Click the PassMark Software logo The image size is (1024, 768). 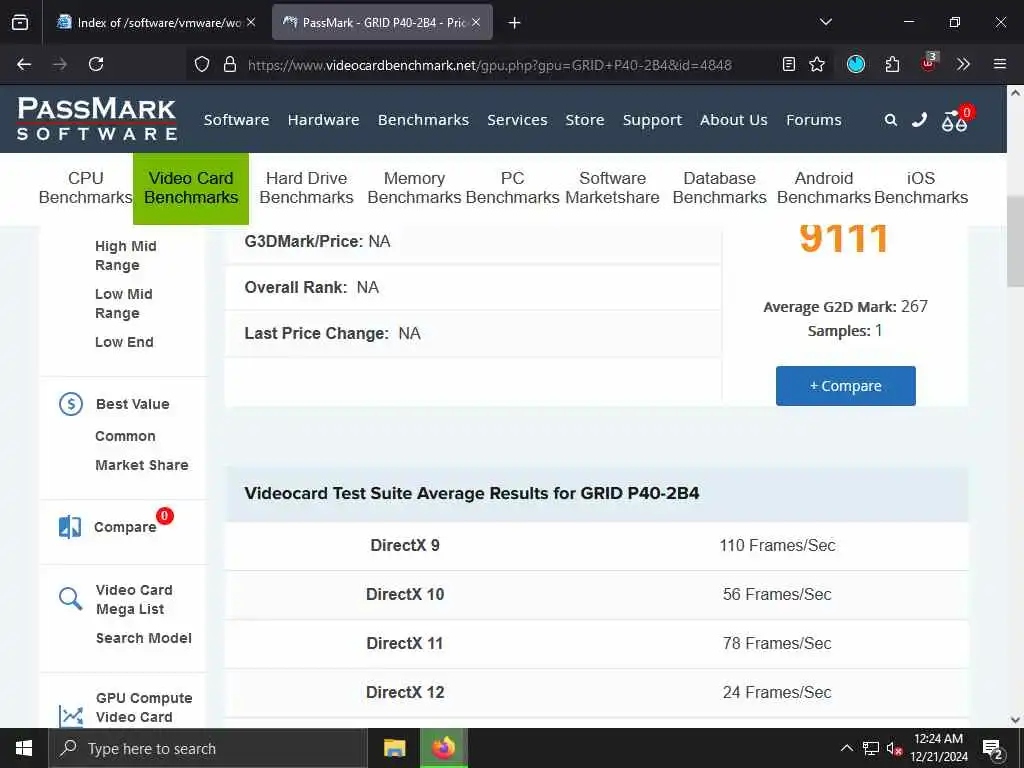97,118
